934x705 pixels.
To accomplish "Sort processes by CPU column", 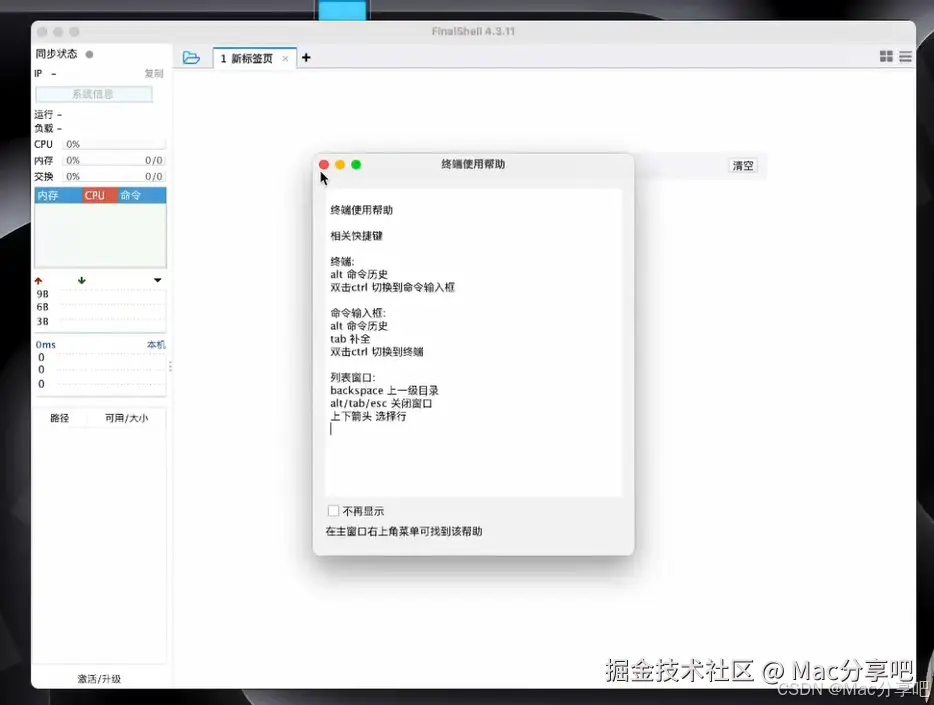I will pos(100,195).
